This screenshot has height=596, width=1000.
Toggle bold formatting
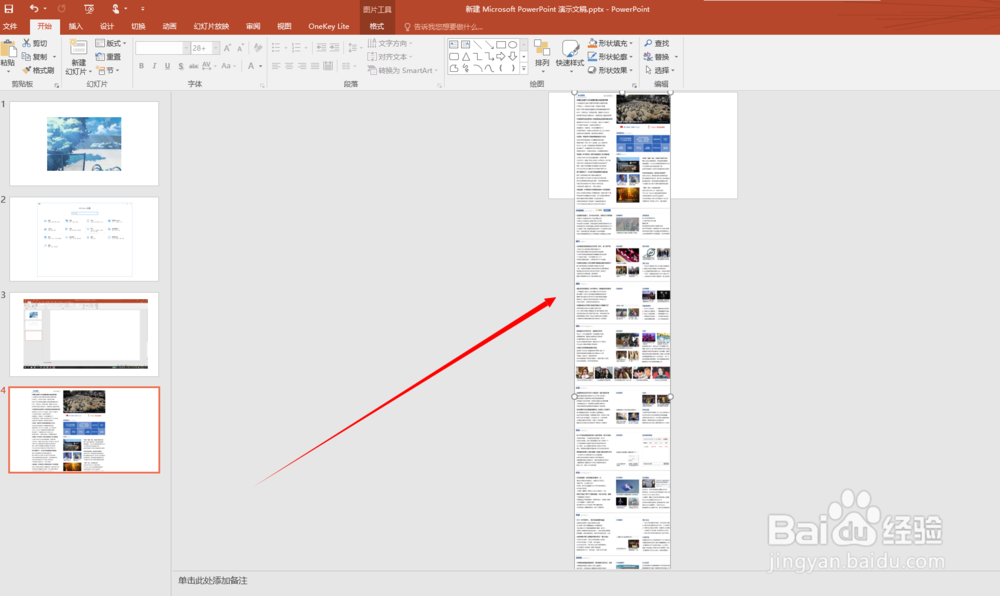(141, 66)
